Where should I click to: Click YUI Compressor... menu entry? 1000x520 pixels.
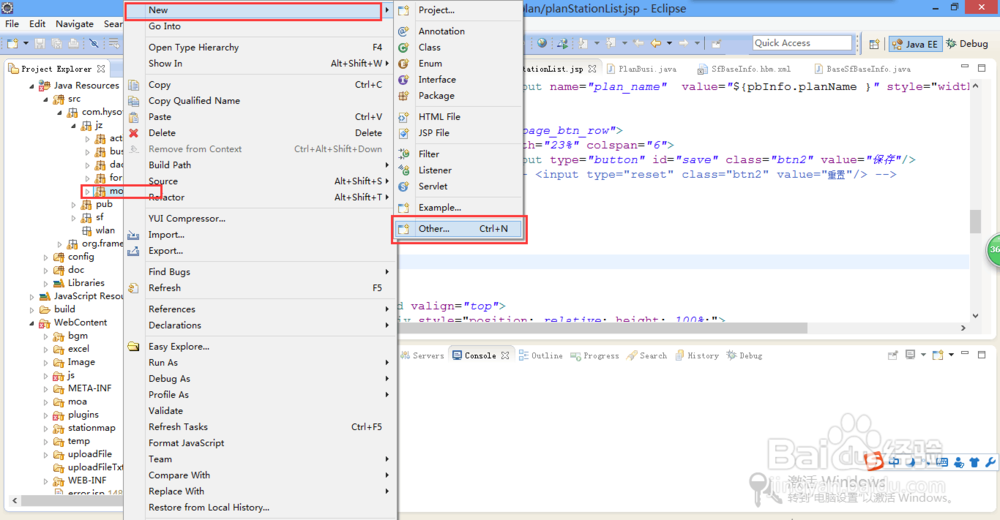tap(187, 218)
